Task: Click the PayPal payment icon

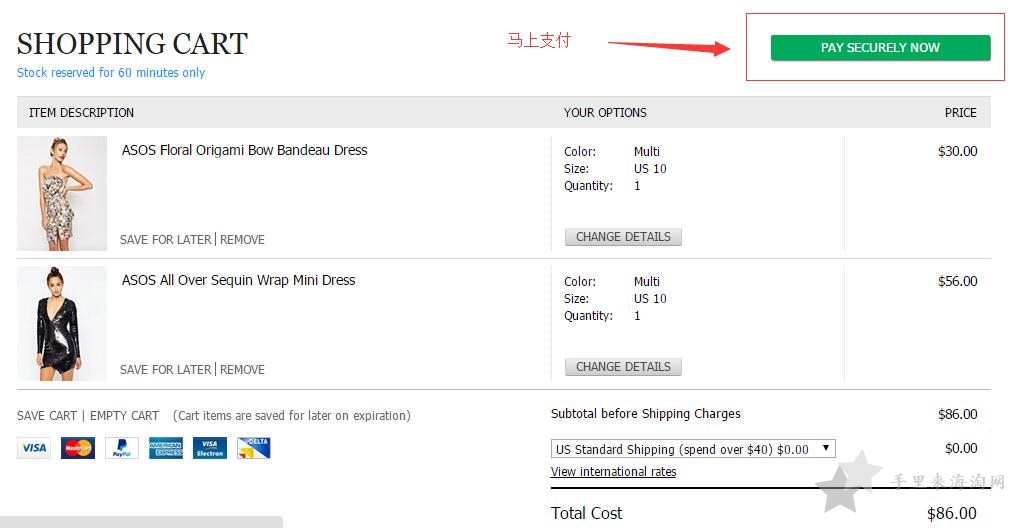Action: click(x=122, y=447)
